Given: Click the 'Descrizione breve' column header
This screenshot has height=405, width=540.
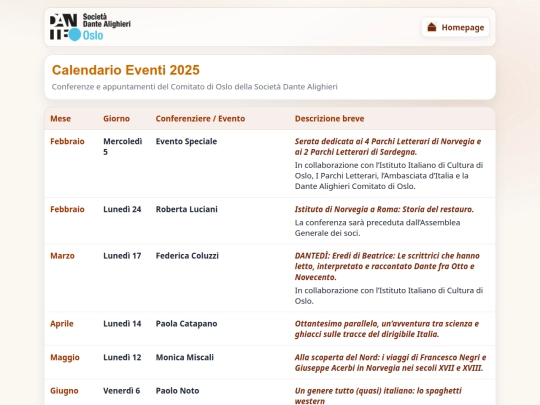Looking at the screenshot, I should 329,119.
